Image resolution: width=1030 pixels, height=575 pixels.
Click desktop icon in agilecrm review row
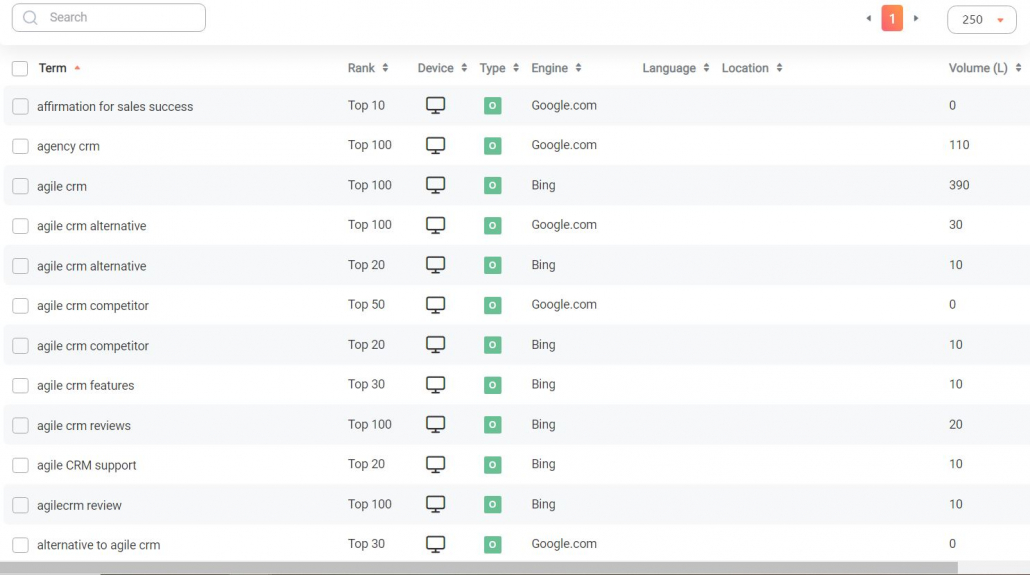tap(436, 504)
